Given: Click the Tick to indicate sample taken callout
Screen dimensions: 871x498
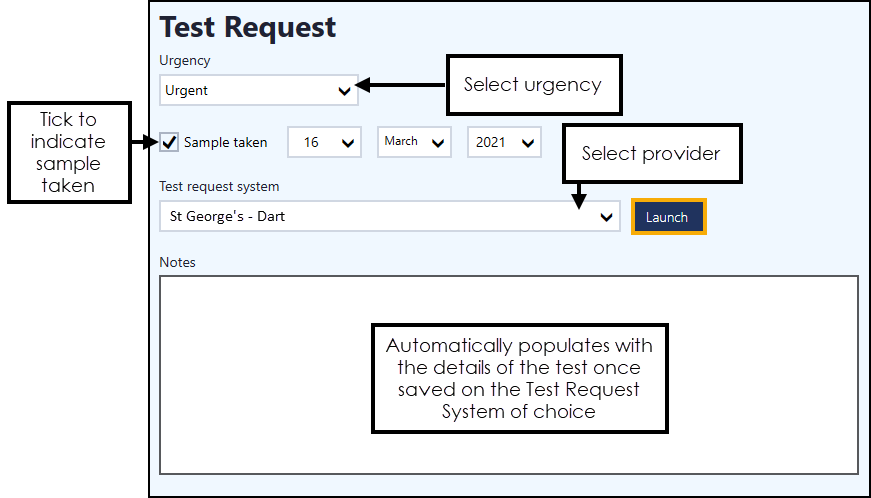Looking at the screenshot, I should 69,152.
